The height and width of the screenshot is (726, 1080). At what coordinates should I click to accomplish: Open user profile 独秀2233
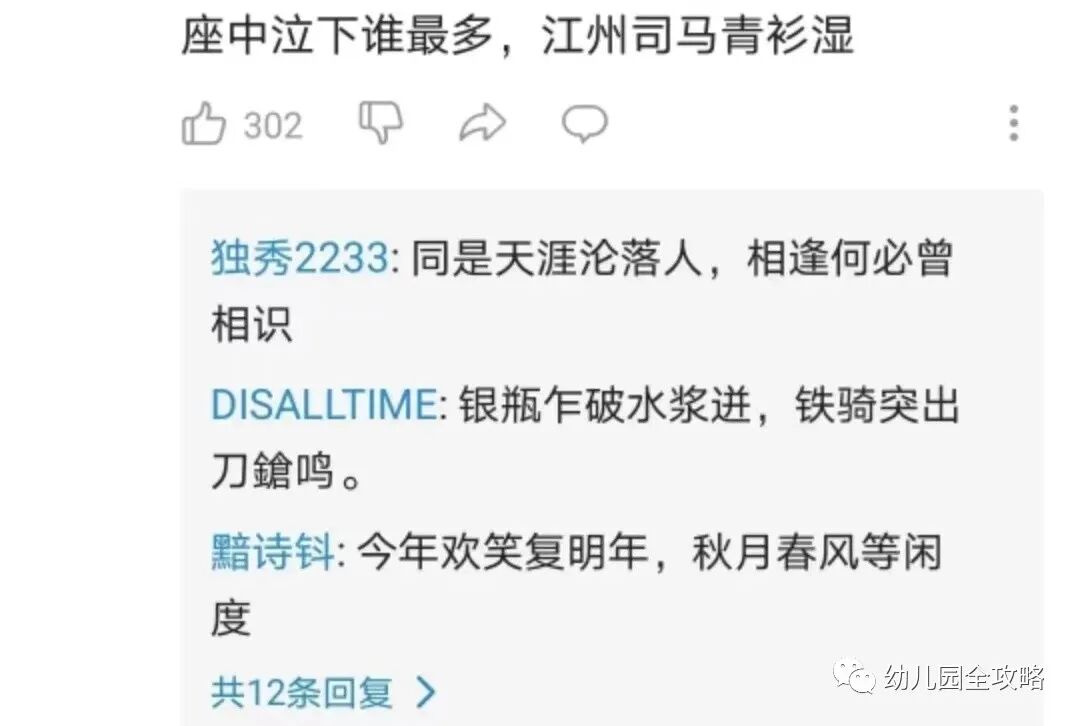(300, 259)
